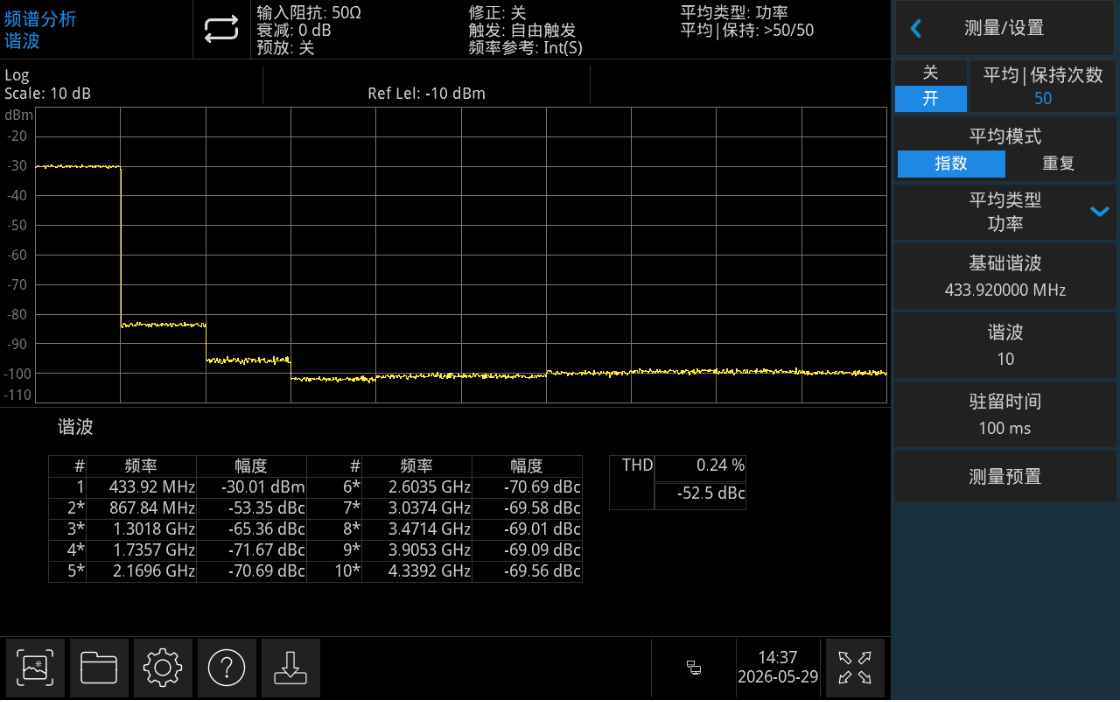Click the network connection status icon
The width and height of the screenshot is (1120, 702).
(x=694, y=668)
